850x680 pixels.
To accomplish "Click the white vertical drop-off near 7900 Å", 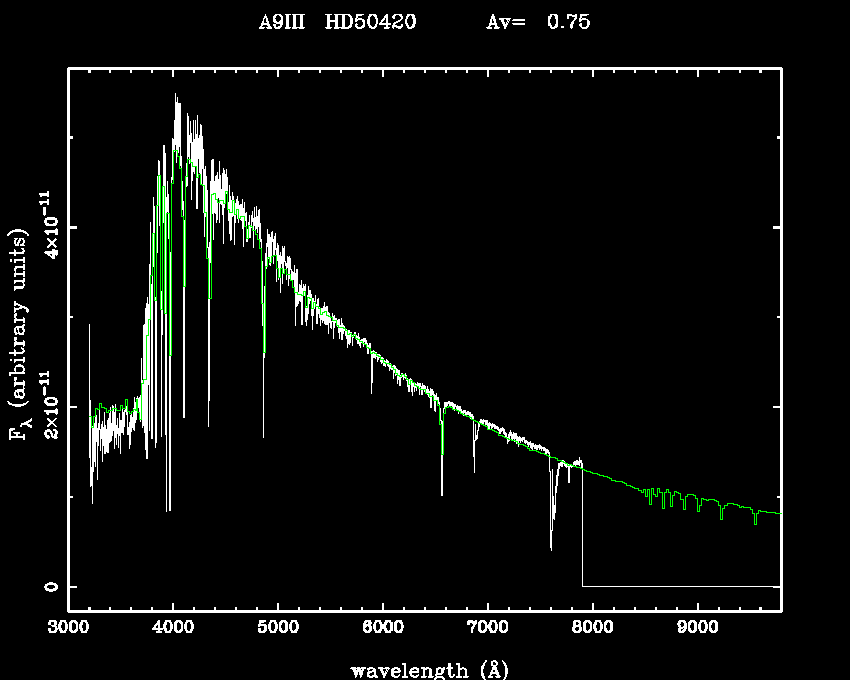I will pyautogui.click(x=583, y=530).
